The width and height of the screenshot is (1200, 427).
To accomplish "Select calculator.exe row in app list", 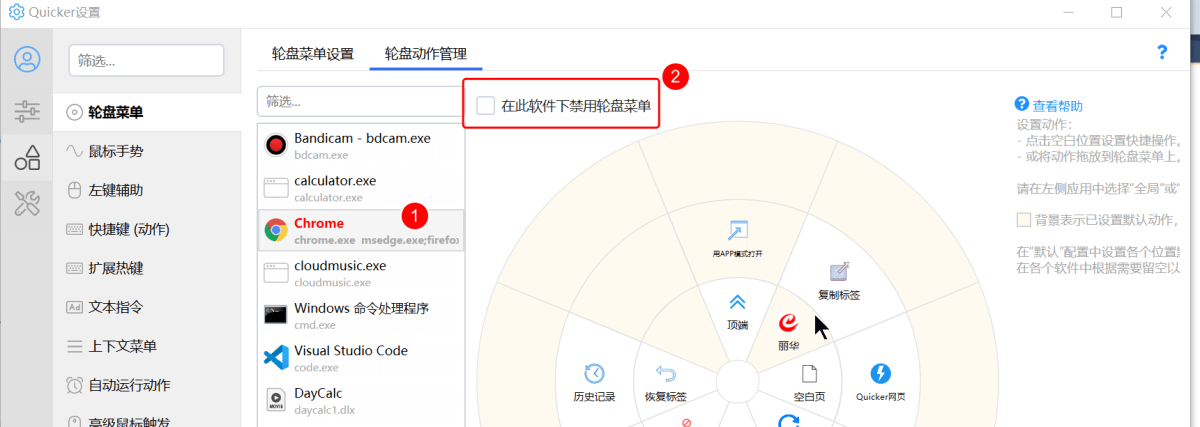I will pos(361,187).
